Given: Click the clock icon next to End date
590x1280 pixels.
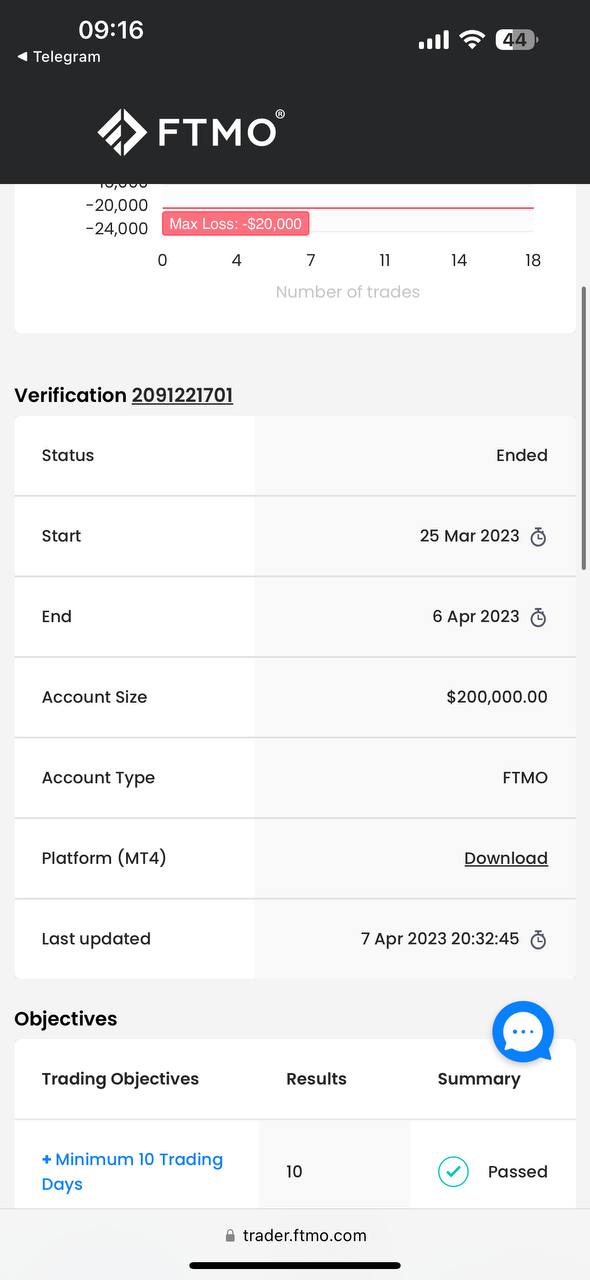Looking at the screenshot, I should 538,617.
